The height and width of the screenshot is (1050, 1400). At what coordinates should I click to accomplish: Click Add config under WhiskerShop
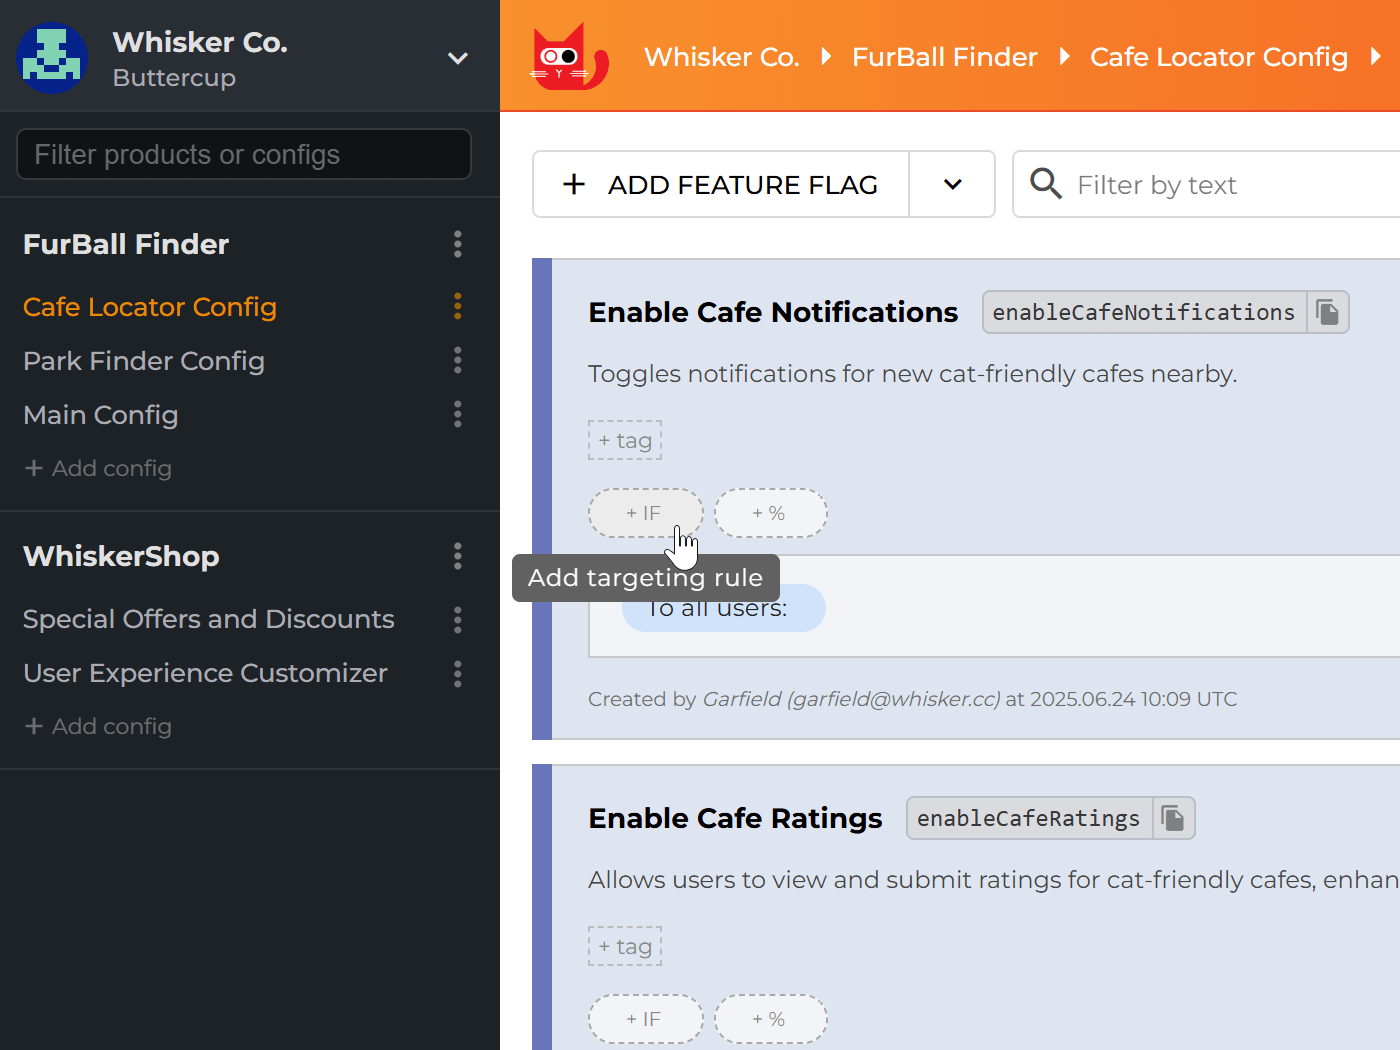[x=99, y=726]
